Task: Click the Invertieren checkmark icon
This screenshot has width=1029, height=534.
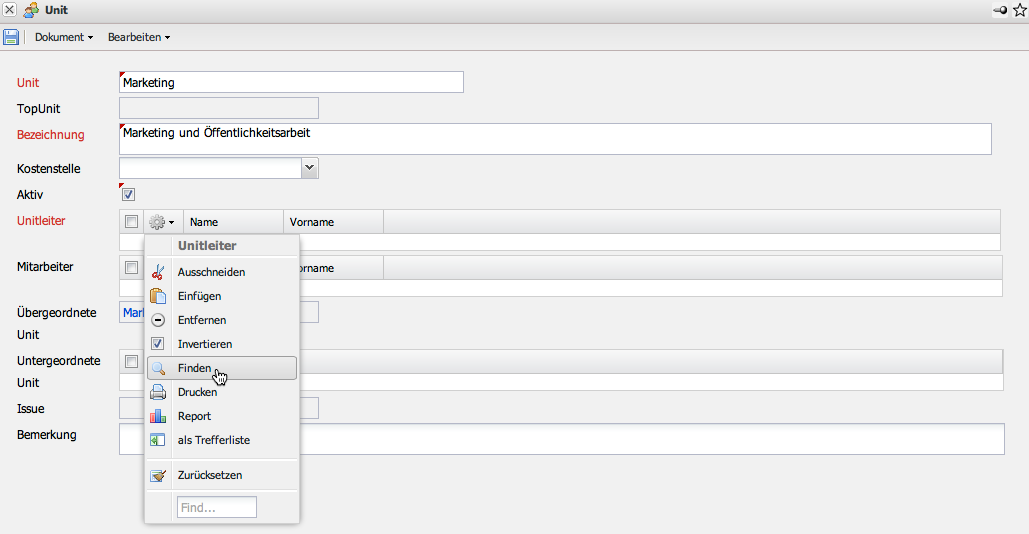Action: tap(158, 344)
